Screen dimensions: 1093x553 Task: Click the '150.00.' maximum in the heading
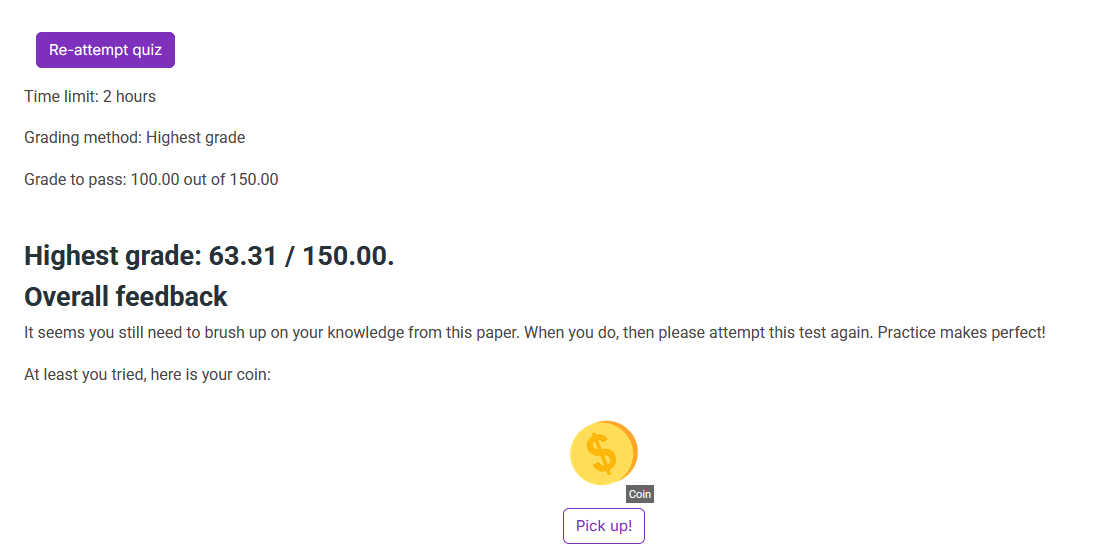click(x=349, y=256)
